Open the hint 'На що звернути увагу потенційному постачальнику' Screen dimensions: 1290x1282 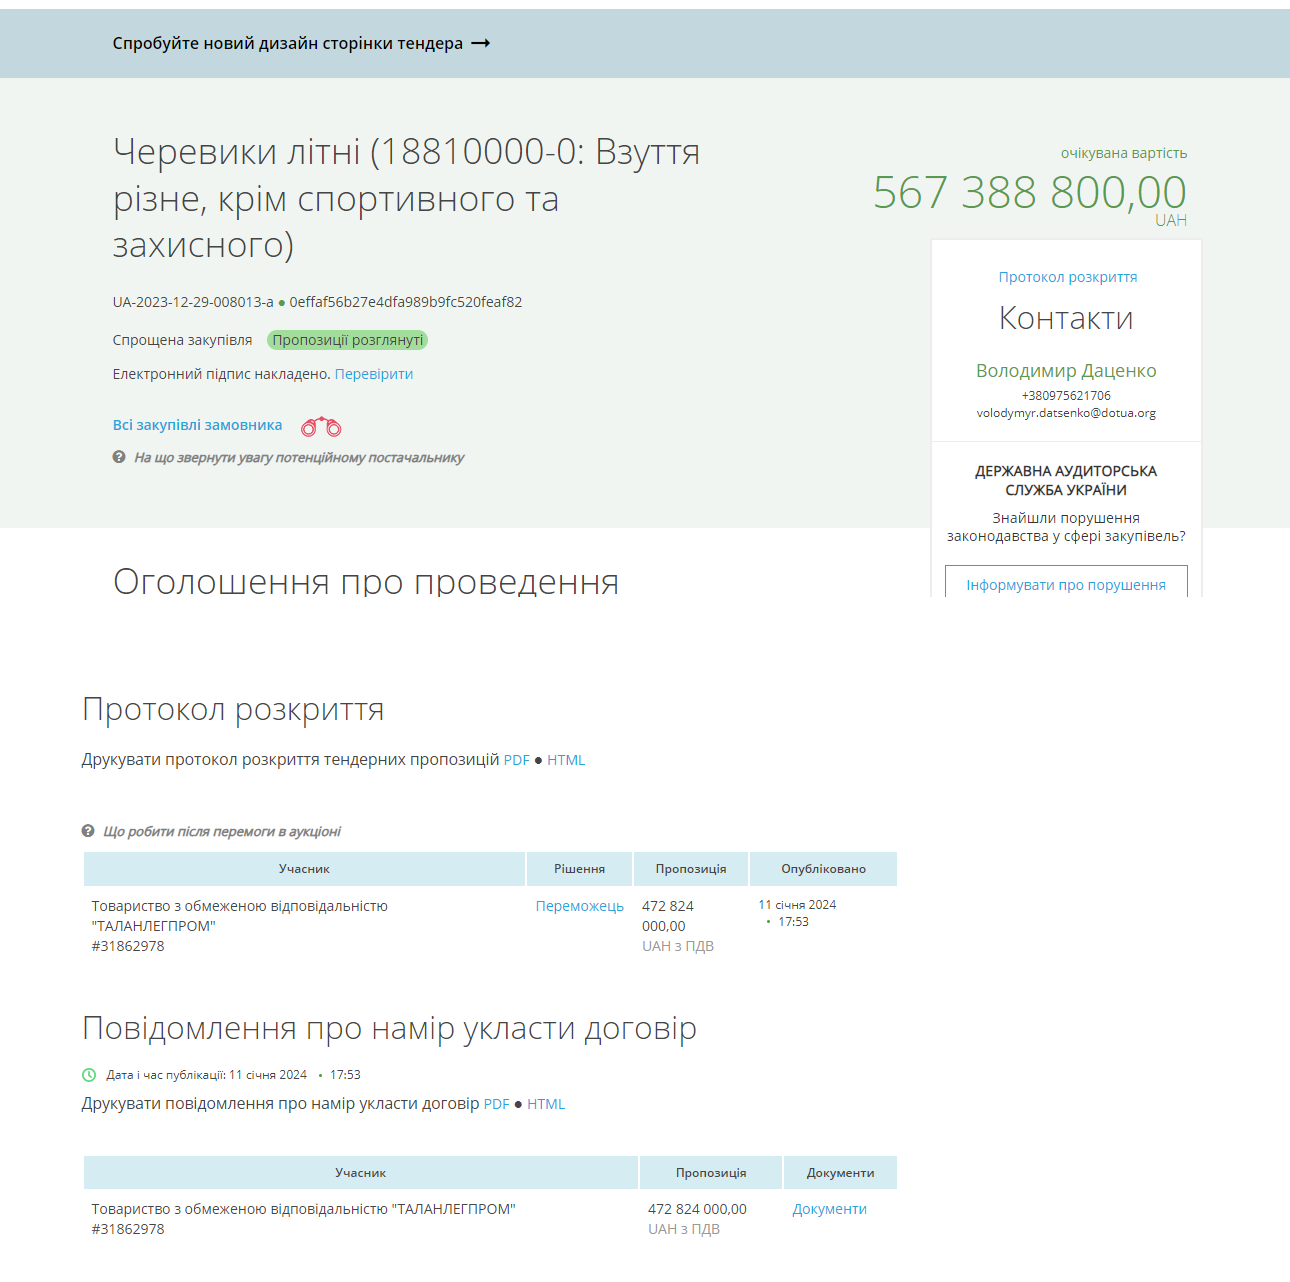(x=299, y=458)
